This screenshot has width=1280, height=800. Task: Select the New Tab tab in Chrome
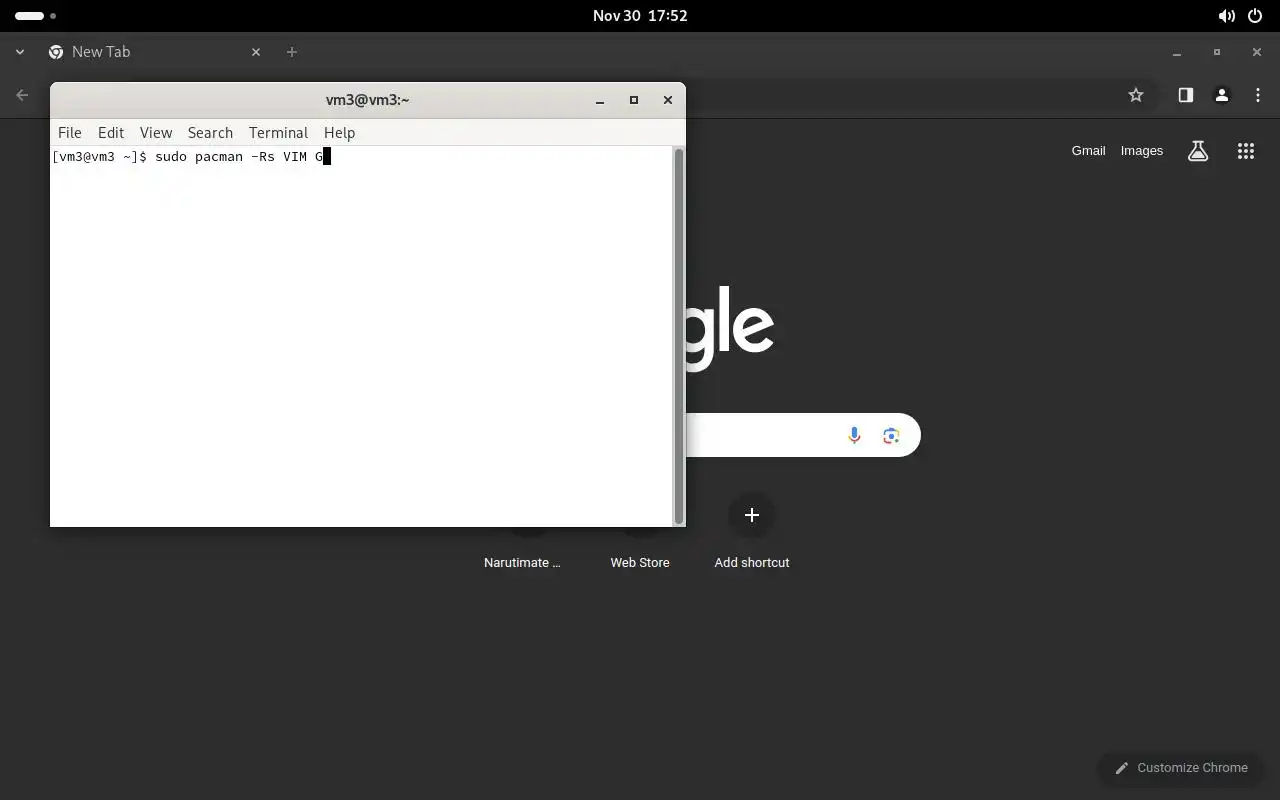point(155,52)
